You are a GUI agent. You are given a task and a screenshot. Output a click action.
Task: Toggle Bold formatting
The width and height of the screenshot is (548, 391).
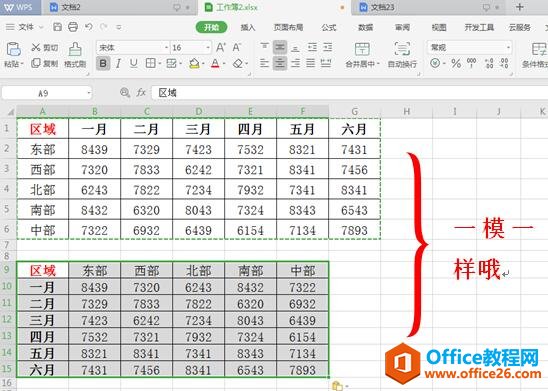[x=103, y=63]
